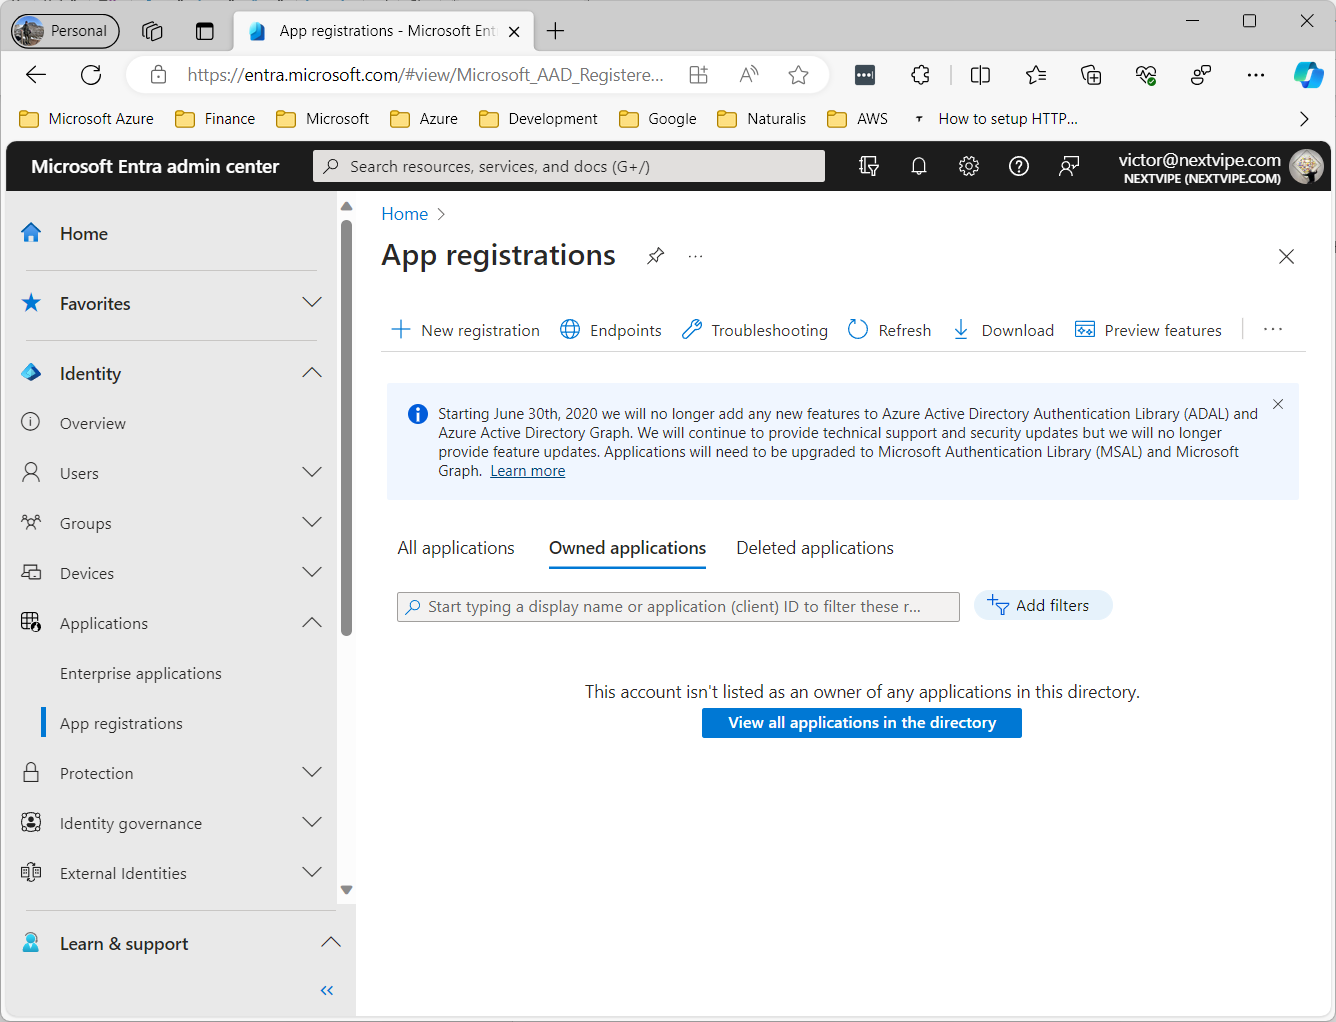Open browser collections icon
This screenshot has width=1336, height=1022.
[x=1091, y=74]
